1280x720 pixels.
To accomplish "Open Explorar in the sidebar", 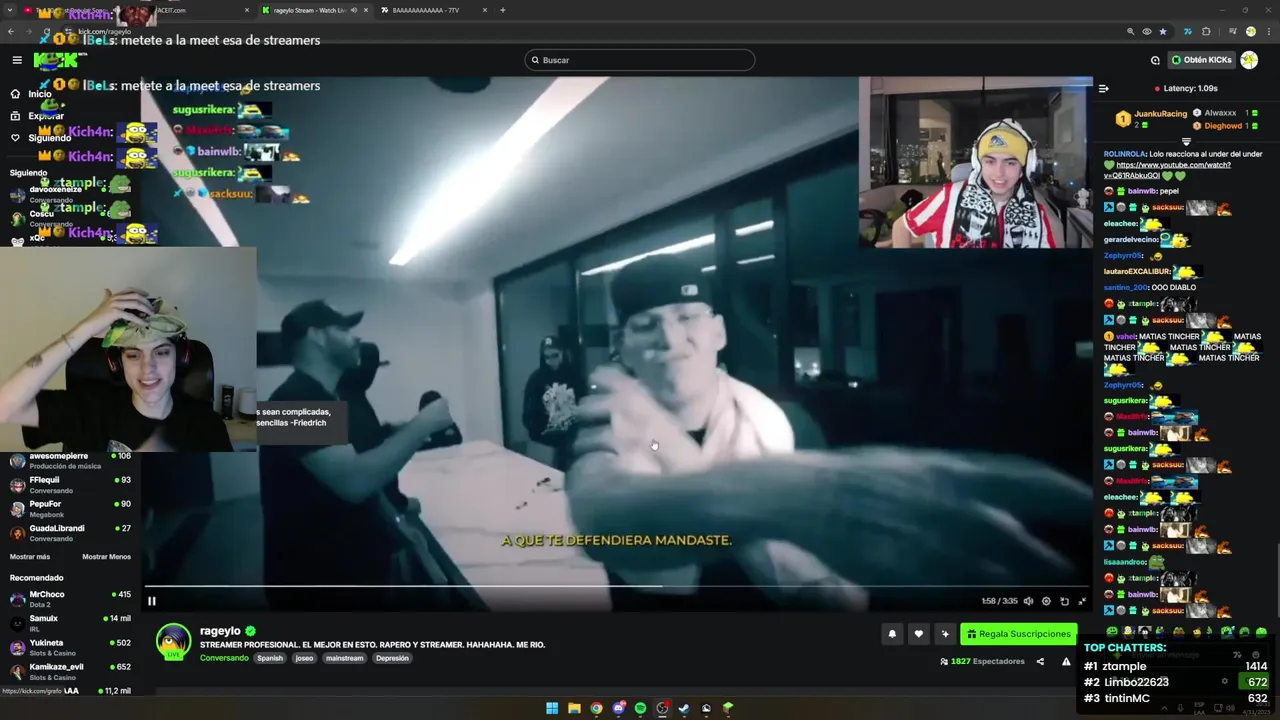I will [x=37, y=116].
